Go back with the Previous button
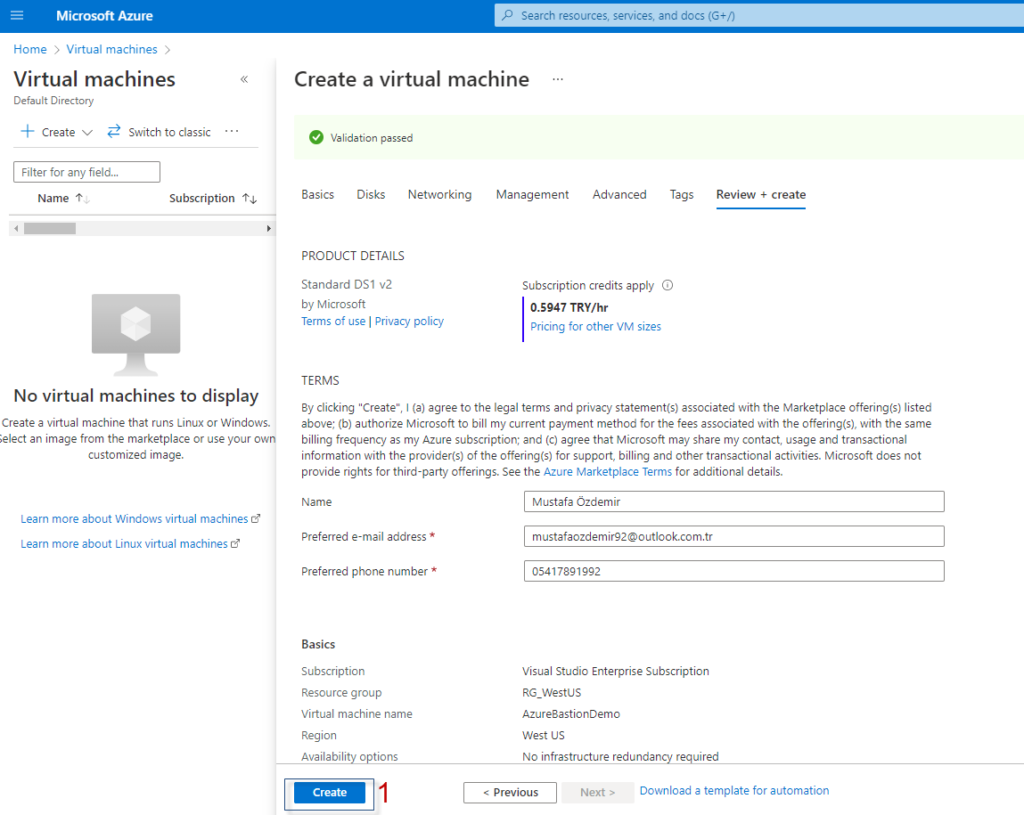 click(x=510, y=792)
